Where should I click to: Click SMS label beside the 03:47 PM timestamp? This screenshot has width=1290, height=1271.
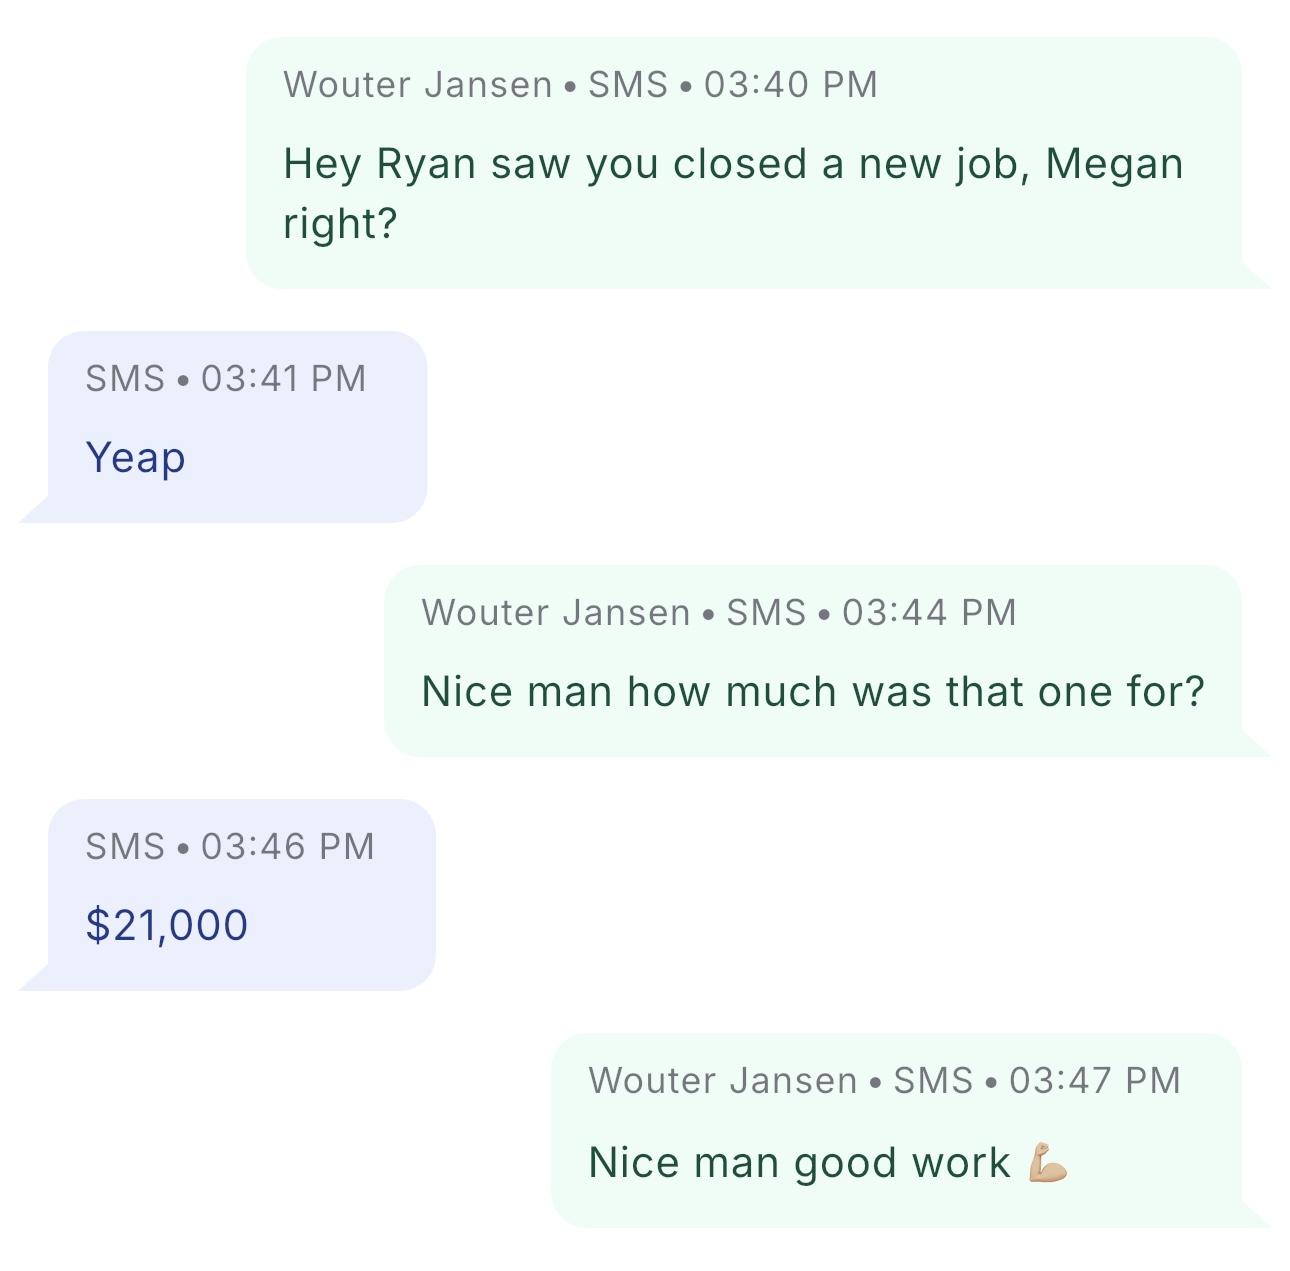click(x=933, y=1081)
